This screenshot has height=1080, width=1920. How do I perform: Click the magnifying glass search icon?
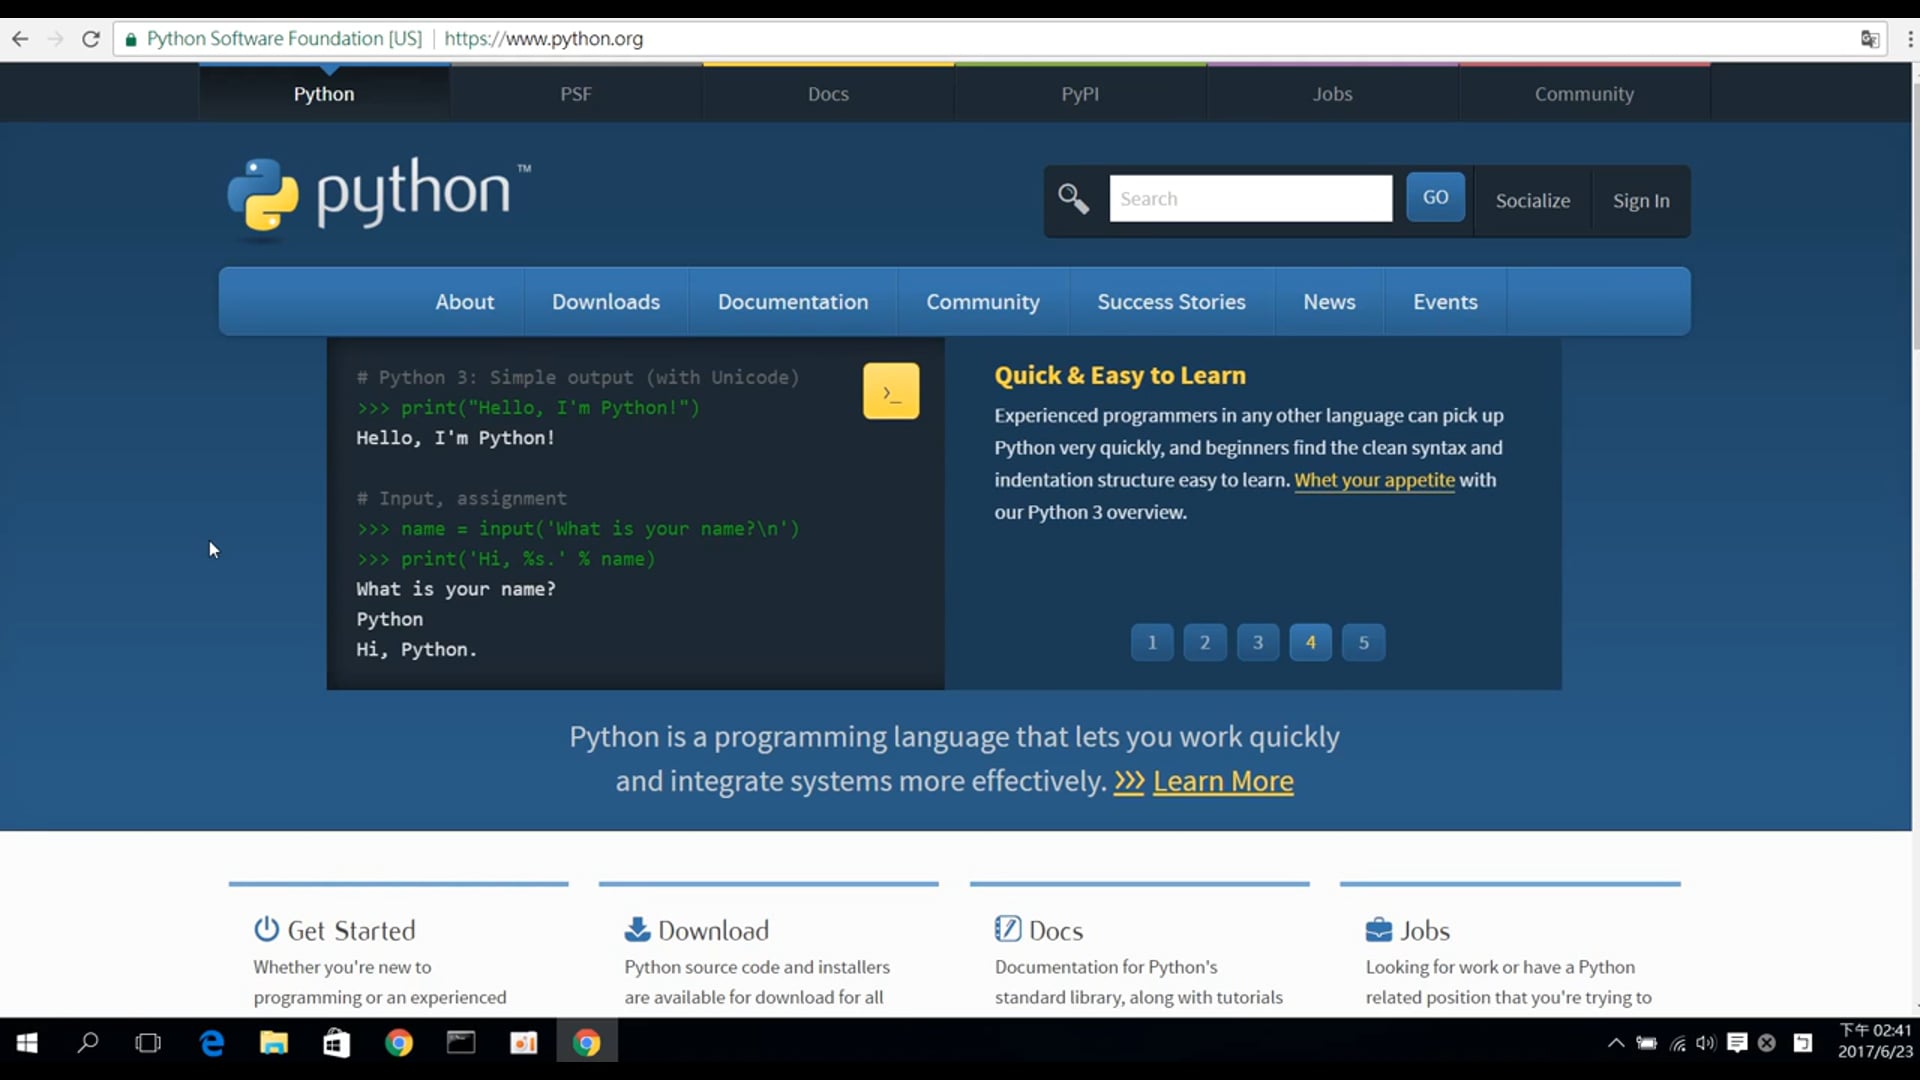[1073, 199]
